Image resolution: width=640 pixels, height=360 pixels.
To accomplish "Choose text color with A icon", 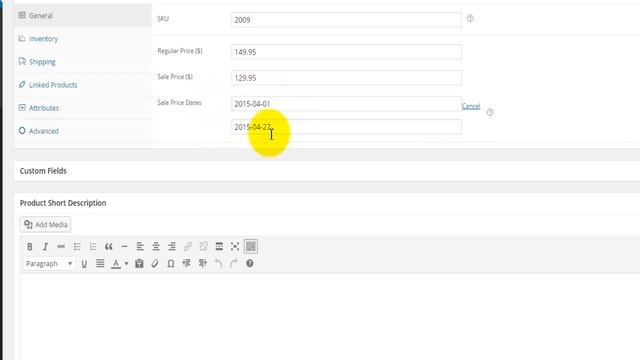I will [x=116, y=264].
